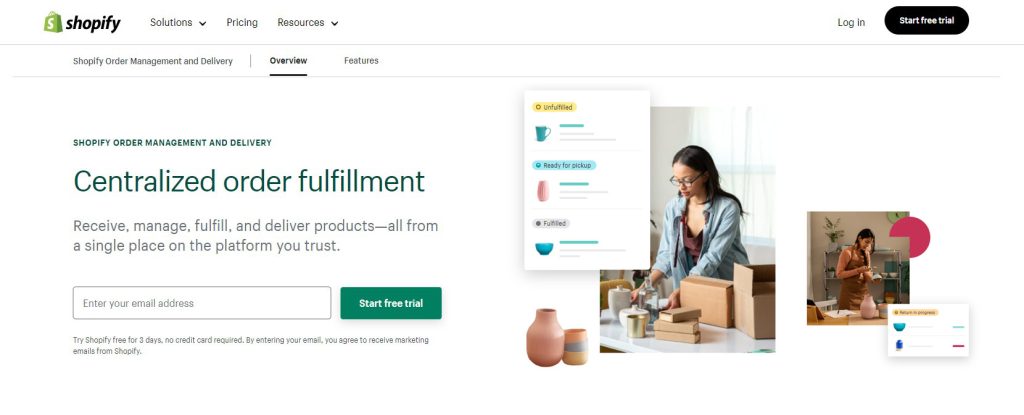Click the woman packing boxes photo
Image resolution: width=1024 pixels, height=415 pixels.
688,230
